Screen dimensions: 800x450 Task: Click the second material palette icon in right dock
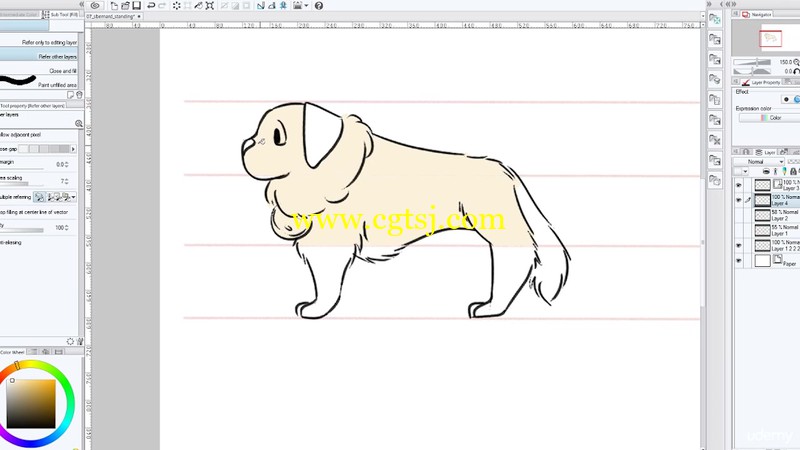(x=715, y=39)
